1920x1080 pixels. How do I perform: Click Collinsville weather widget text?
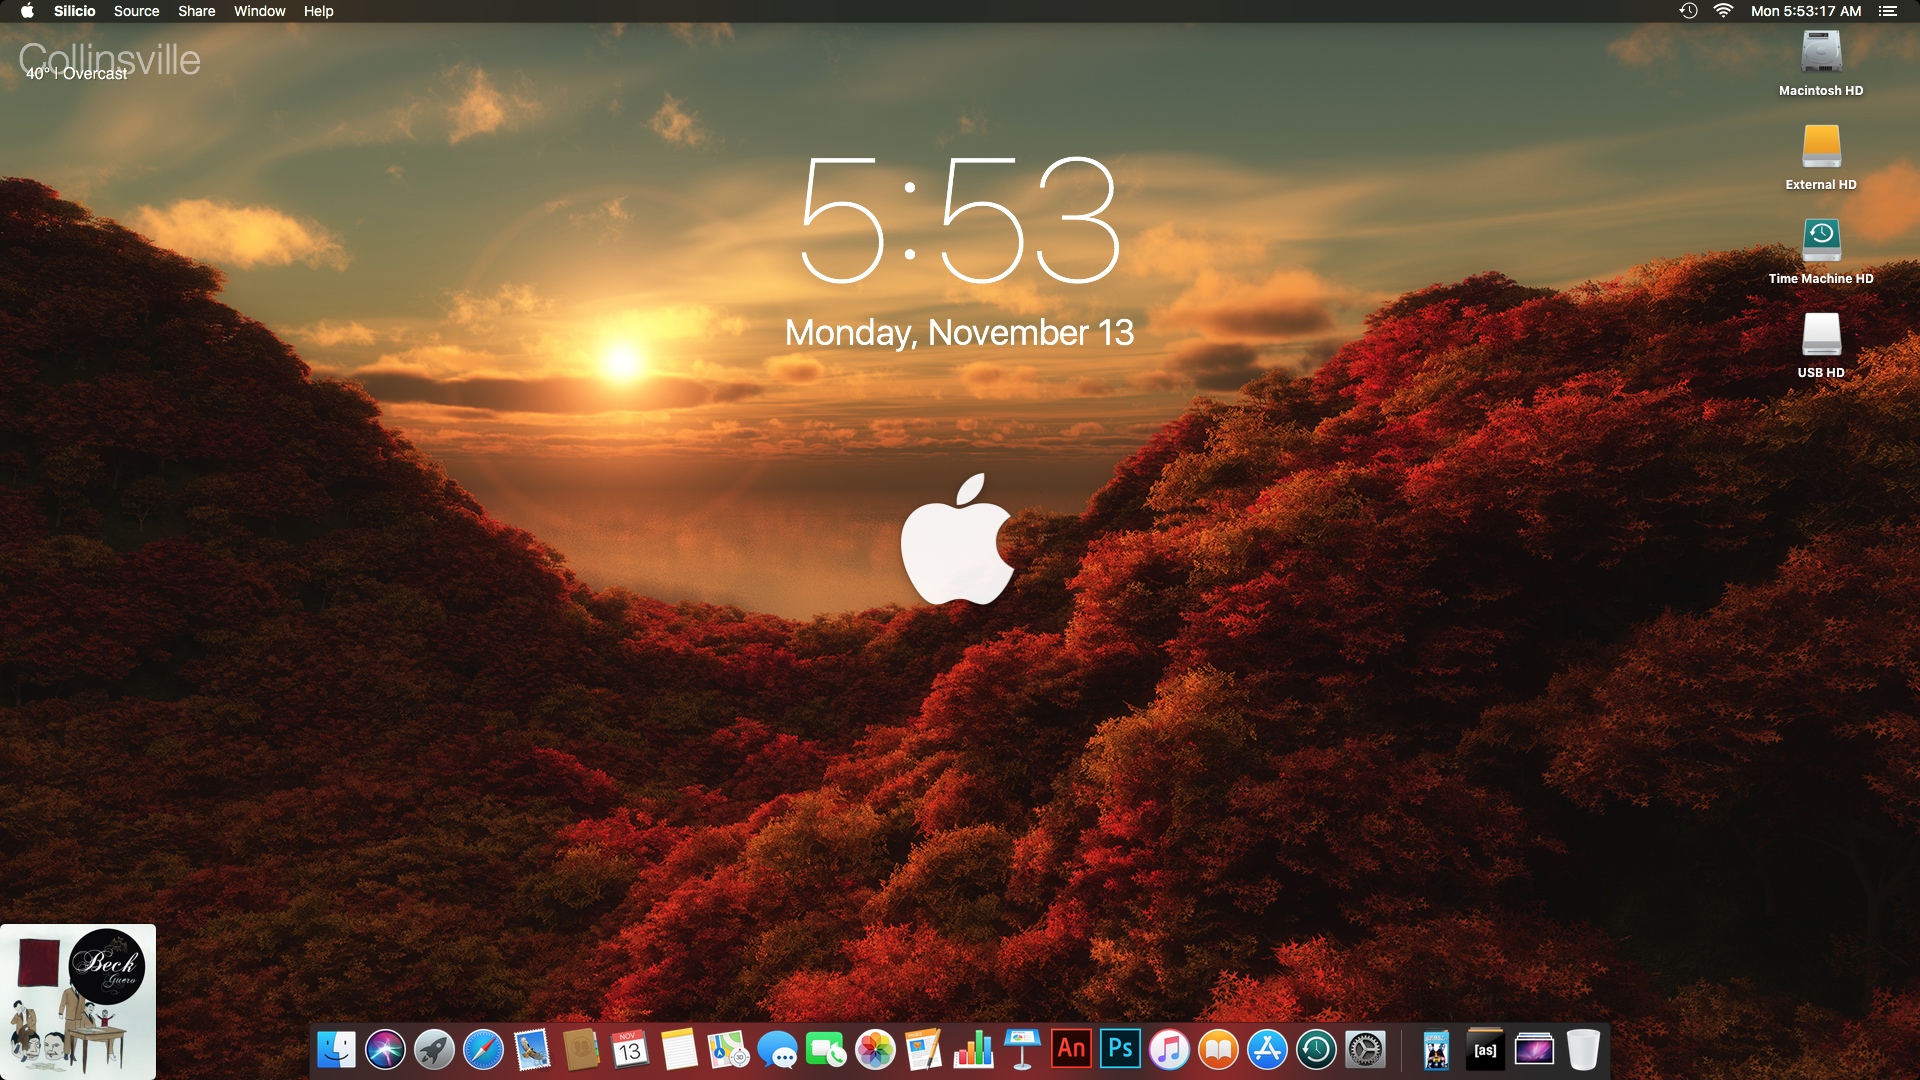click(109, 60)
